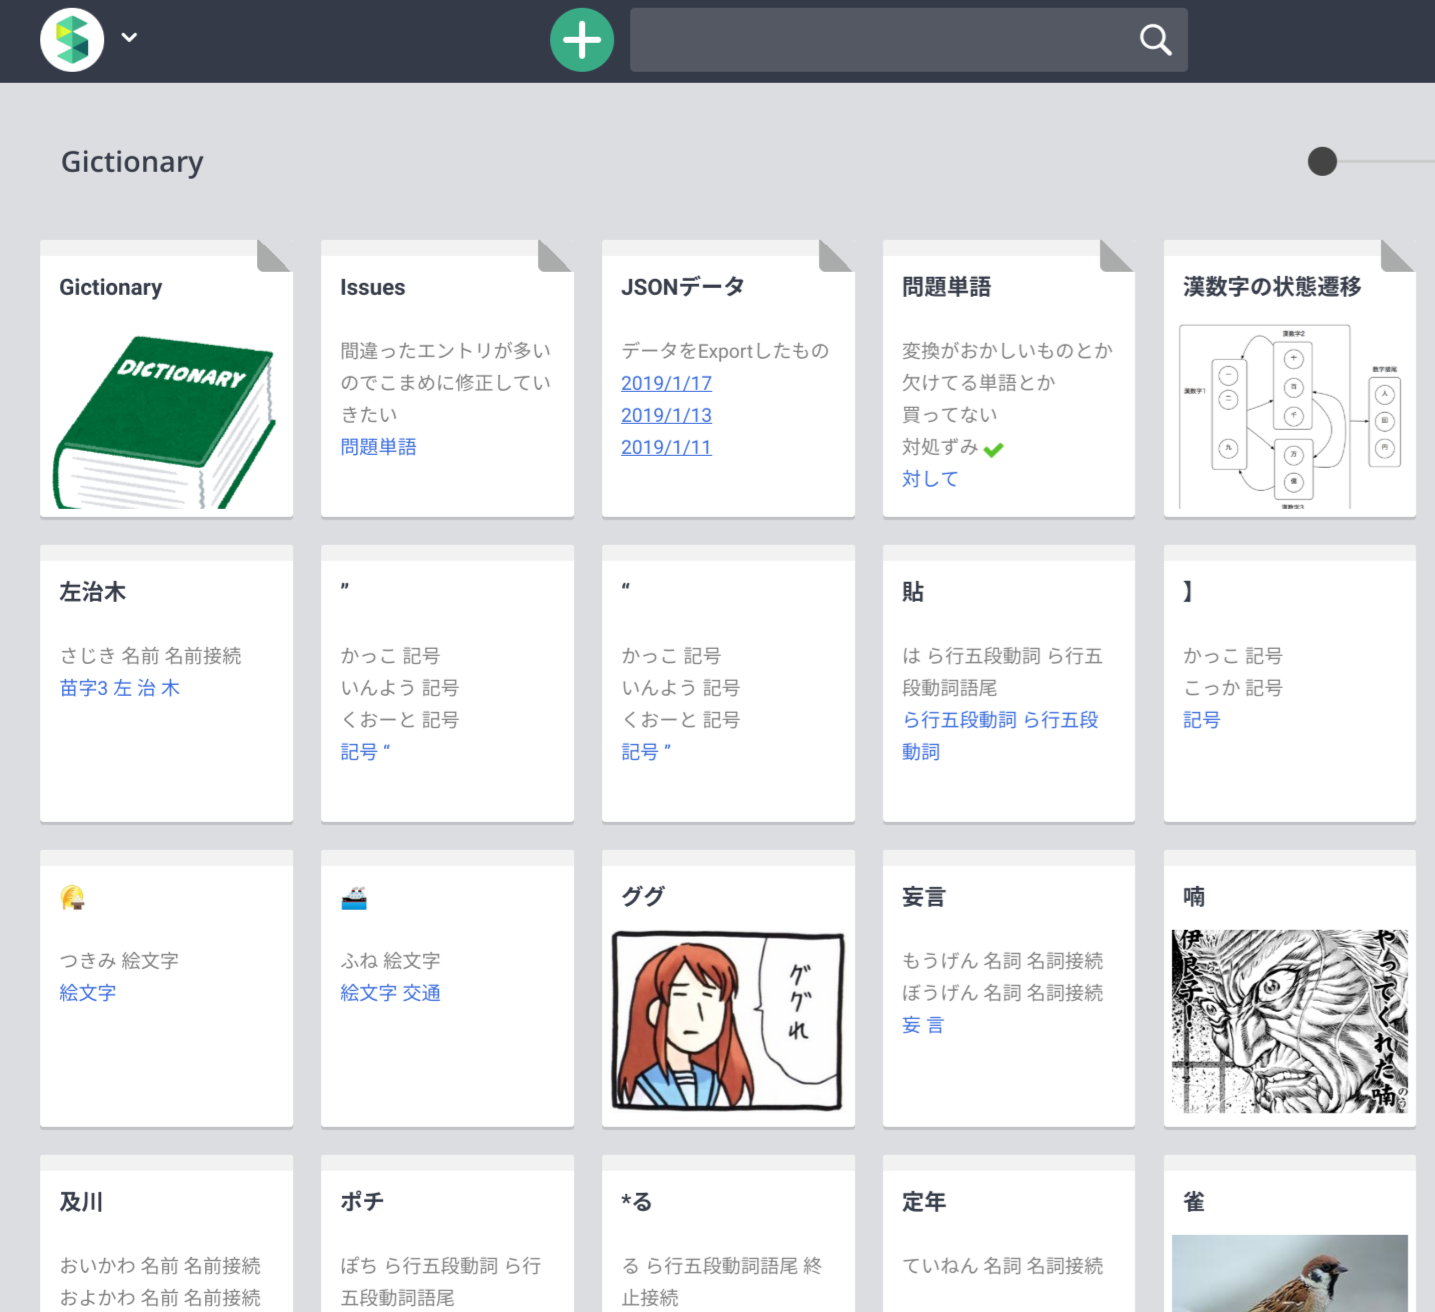This screenshot has height=1312, width=1435.
Task: Create a new page with the green plus button
Action: (x=582, y=40)
